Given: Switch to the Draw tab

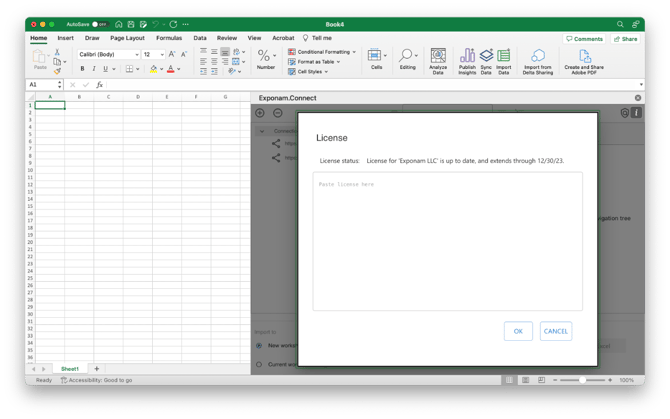Looking at the screenshot, I should click(92, 38).
